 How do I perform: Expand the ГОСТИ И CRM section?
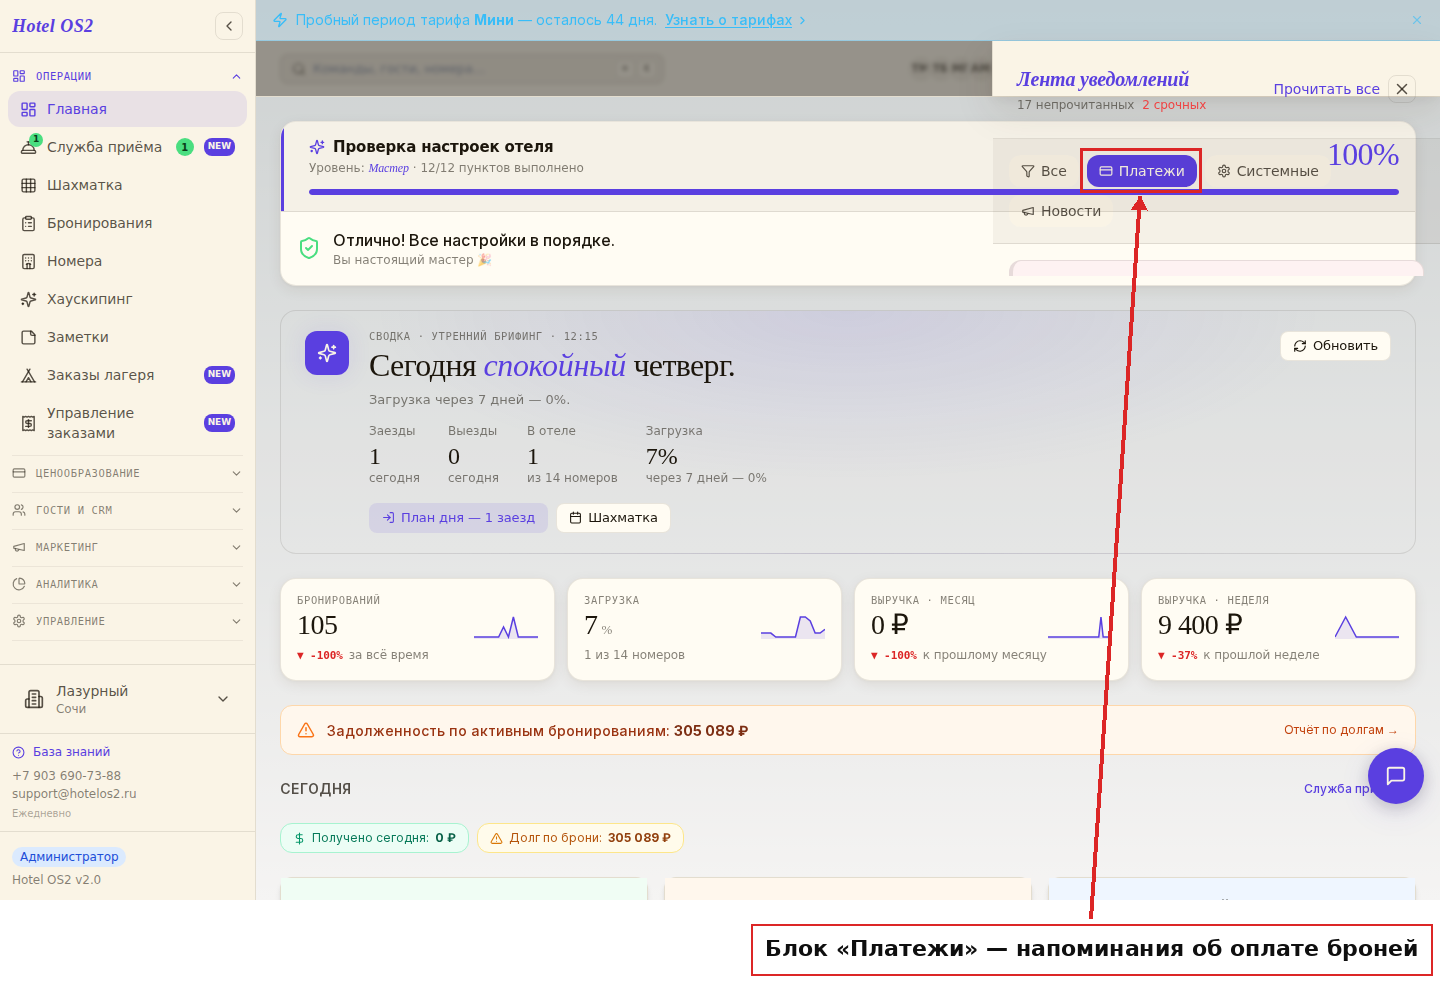pyautogui.click(x=127, y=510)
